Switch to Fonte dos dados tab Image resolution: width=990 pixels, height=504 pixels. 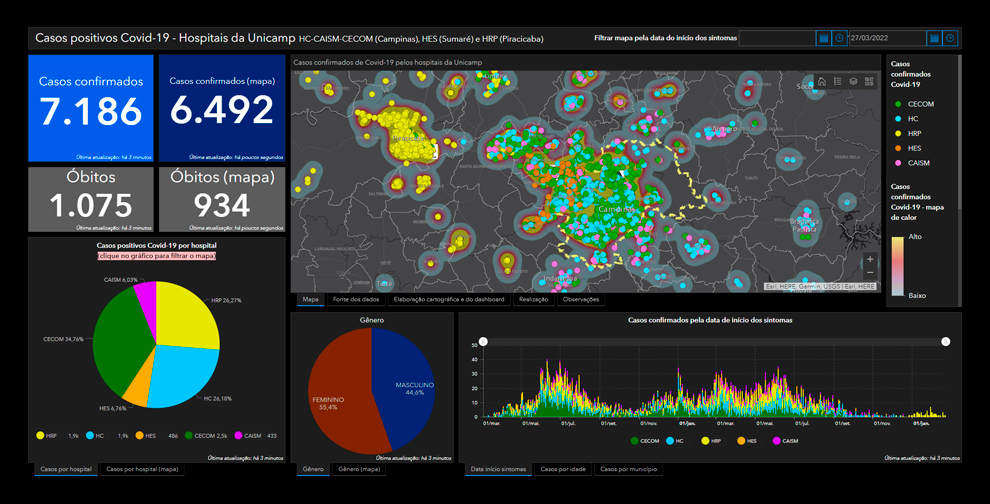356,299
